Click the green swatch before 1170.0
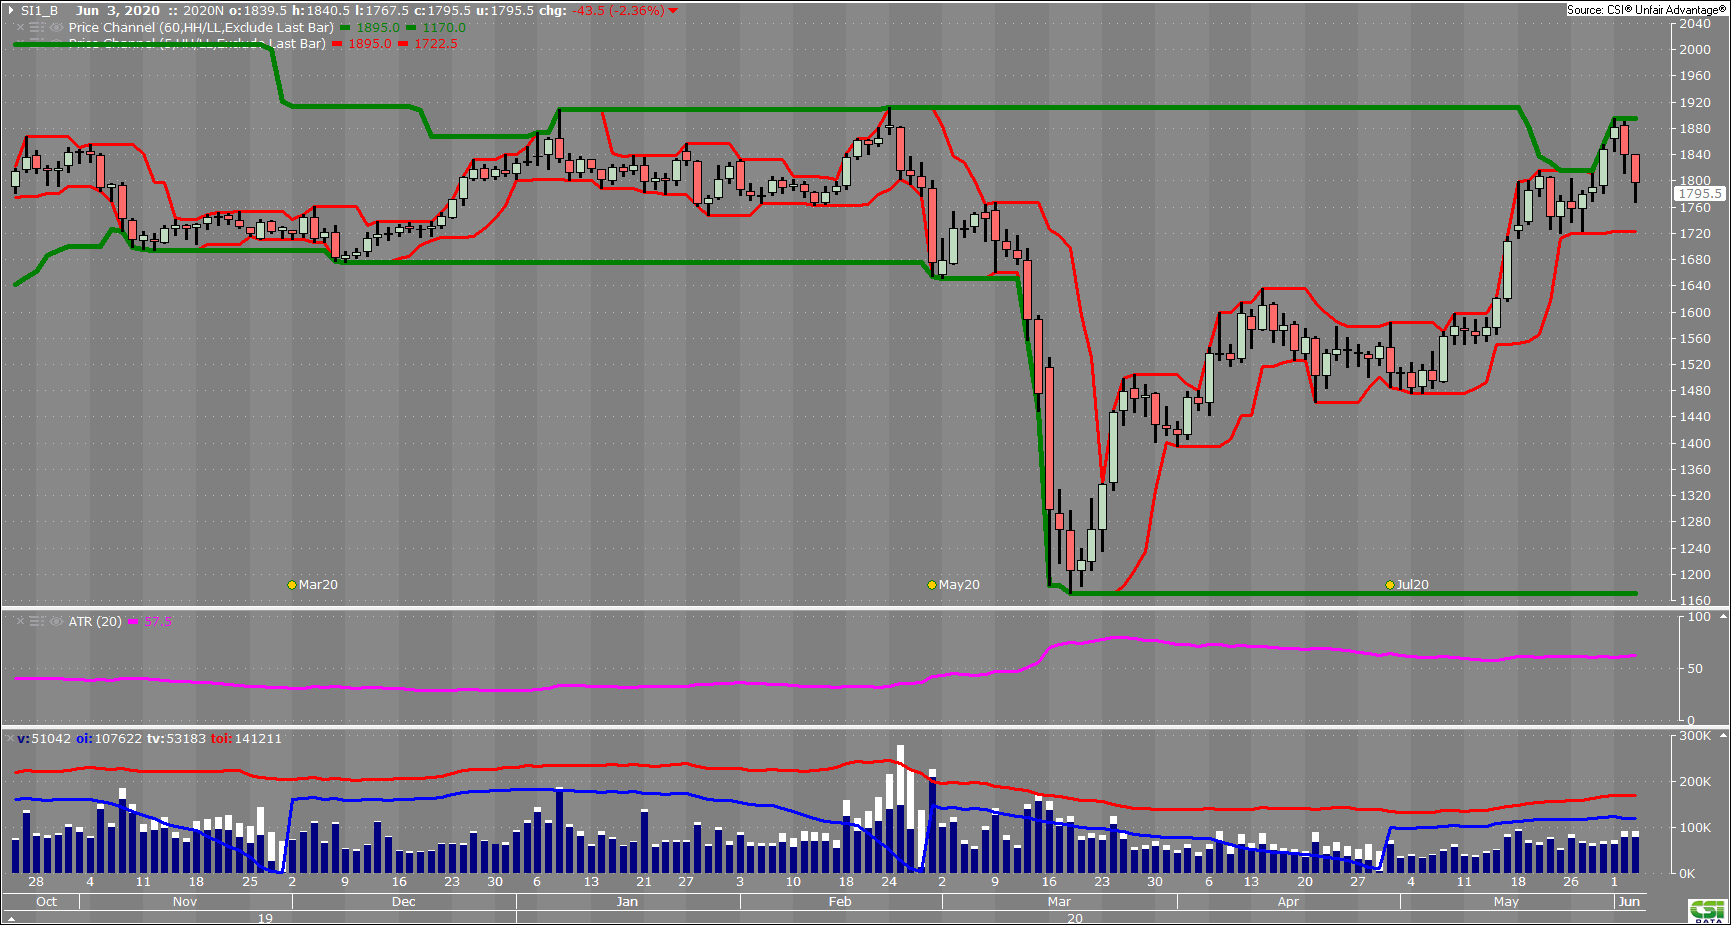 tap(411, 28)
